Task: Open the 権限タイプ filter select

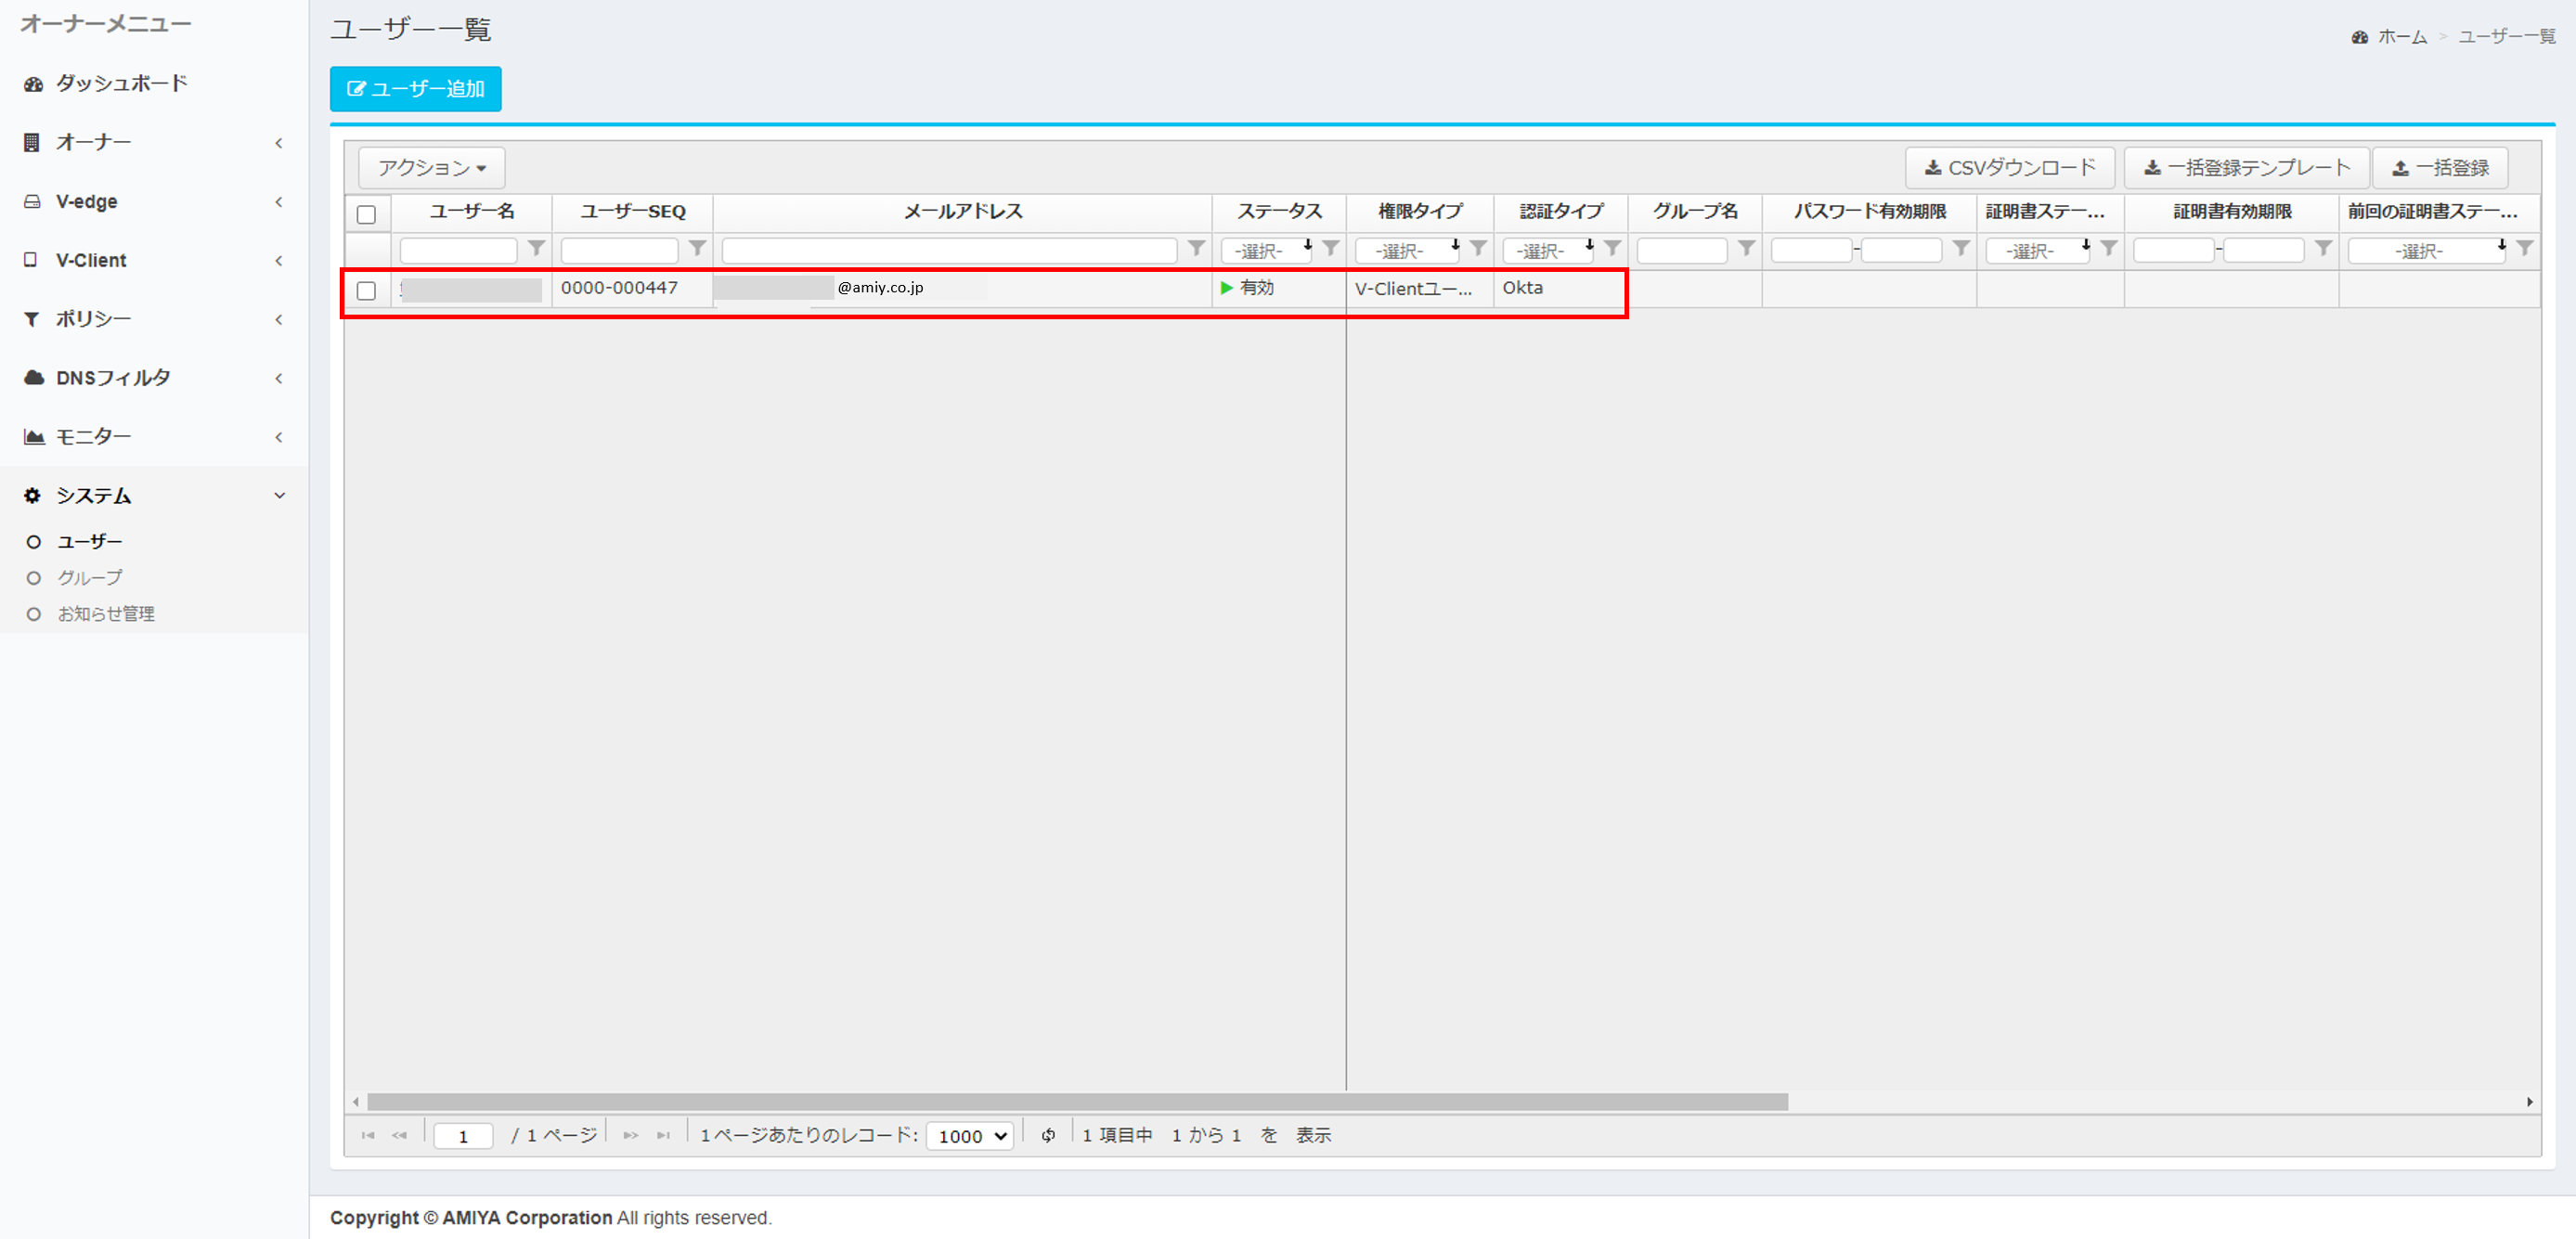Action: tap(1408, 250)
